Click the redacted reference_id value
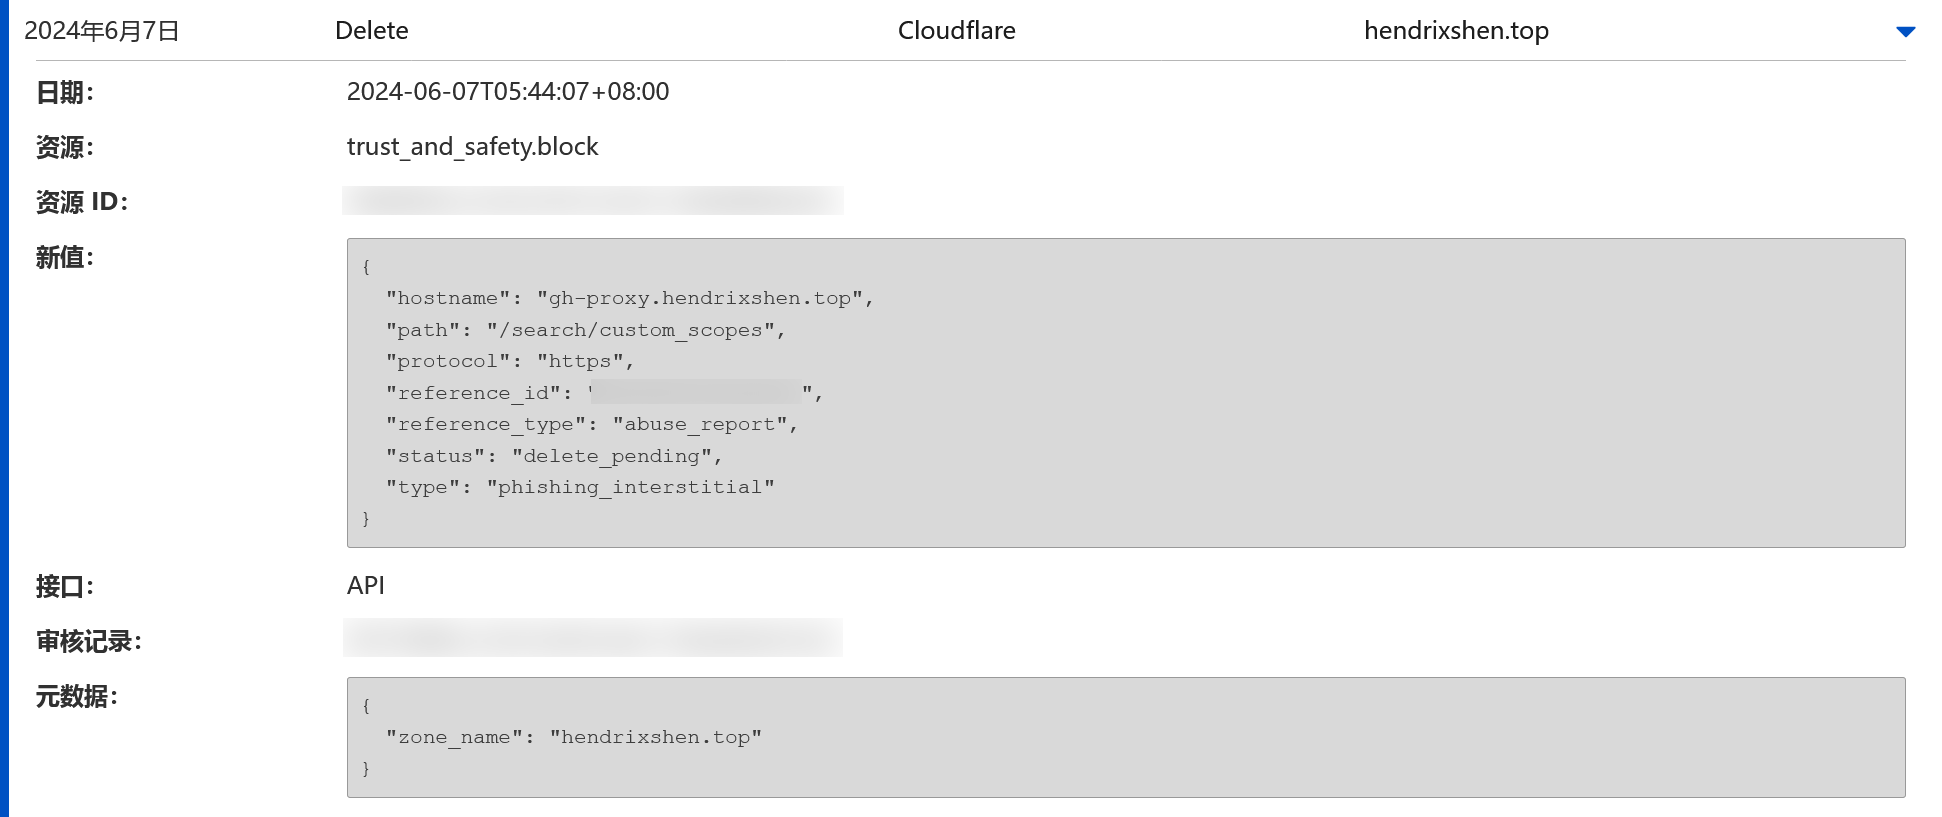This screenshot has width=1942, height=817. click(696, 392)
